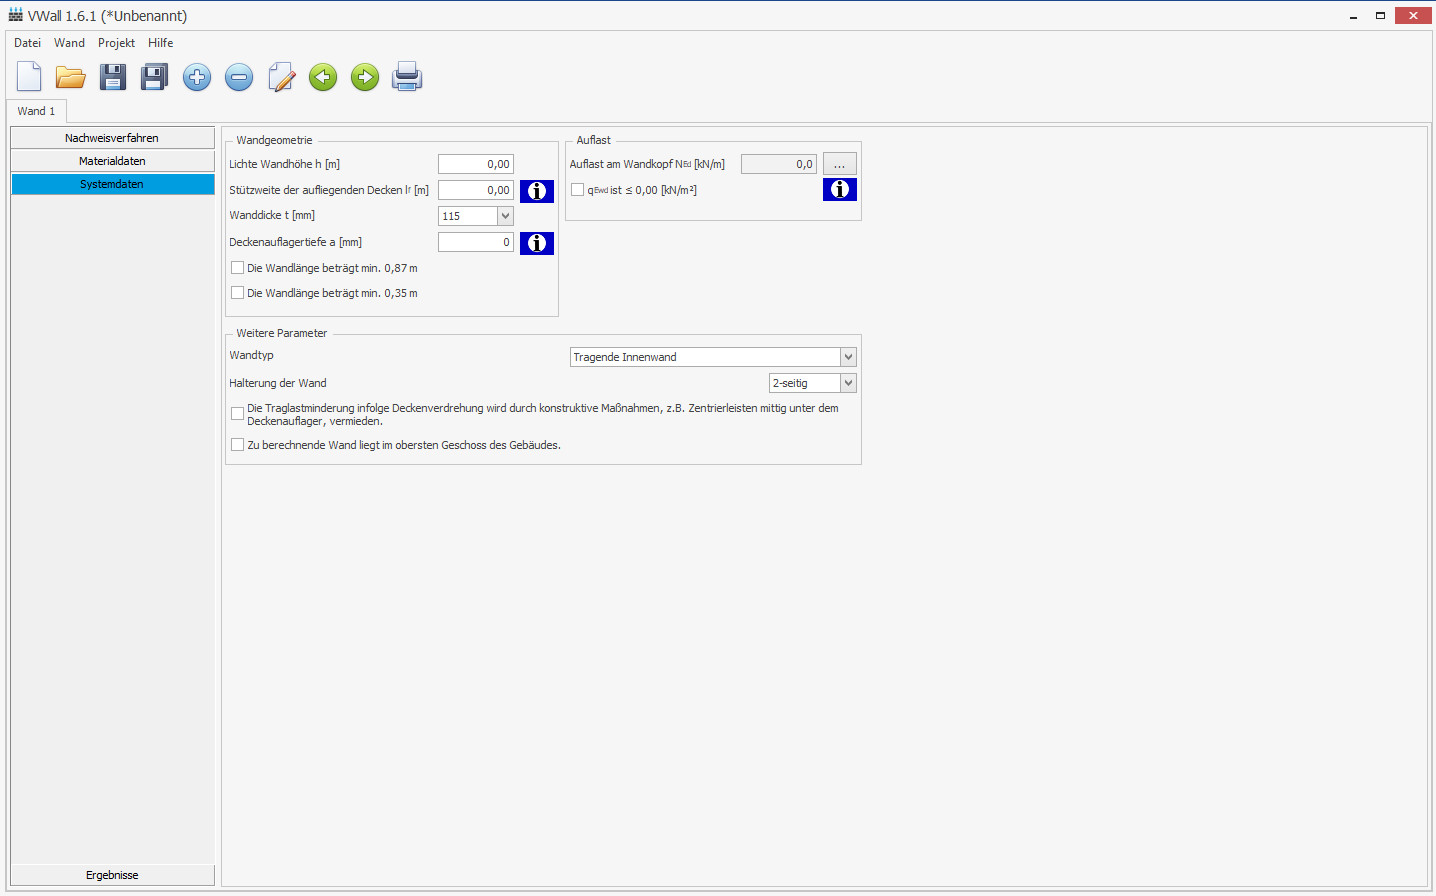
Task: Click the Deckenauflagertiefe a input field
Action: (476, 242)
